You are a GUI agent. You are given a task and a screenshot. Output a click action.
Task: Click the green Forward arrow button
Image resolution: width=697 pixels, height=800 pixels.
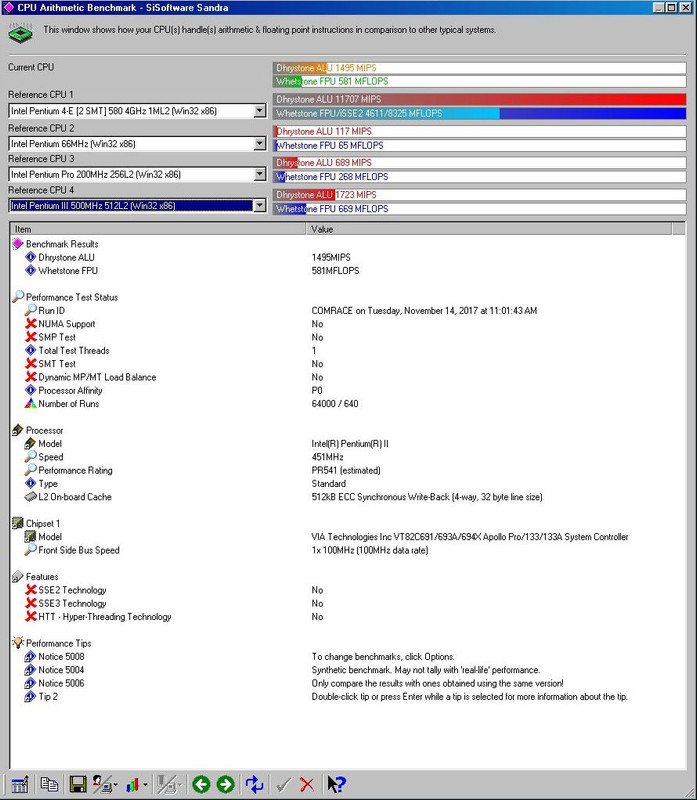226,784
